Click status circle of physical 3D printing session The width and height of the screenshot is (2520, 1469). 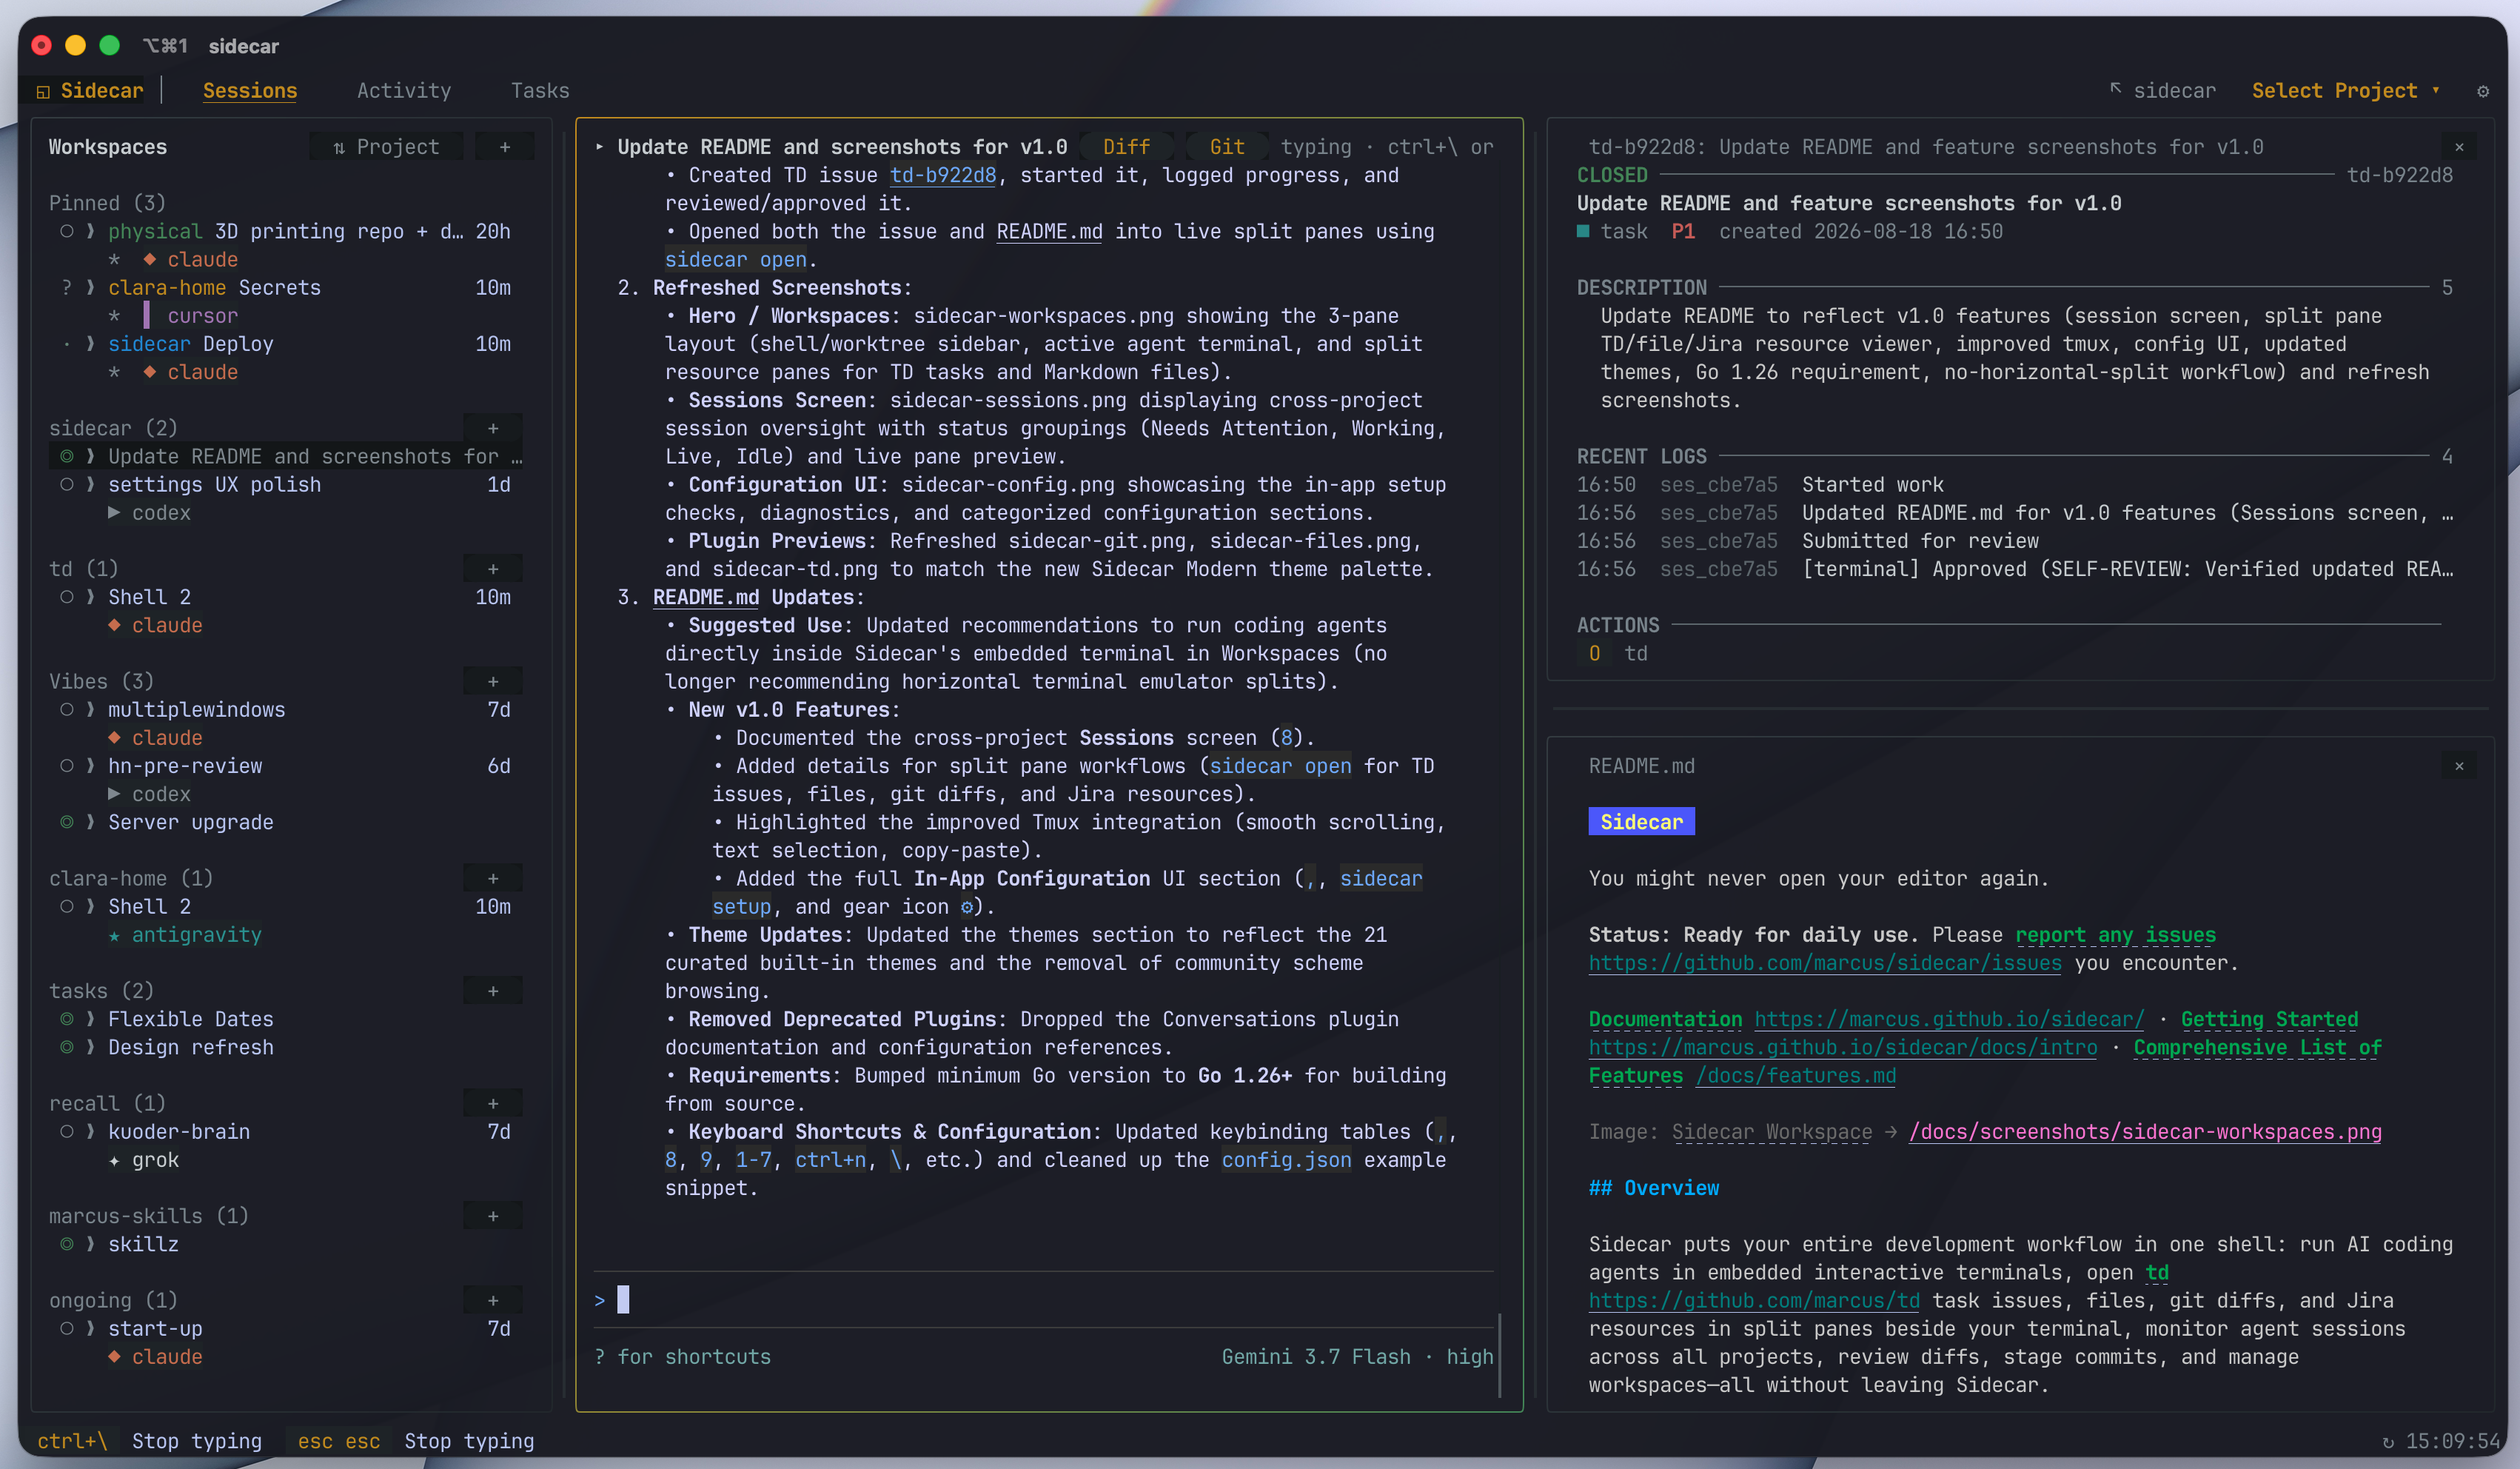66,231
